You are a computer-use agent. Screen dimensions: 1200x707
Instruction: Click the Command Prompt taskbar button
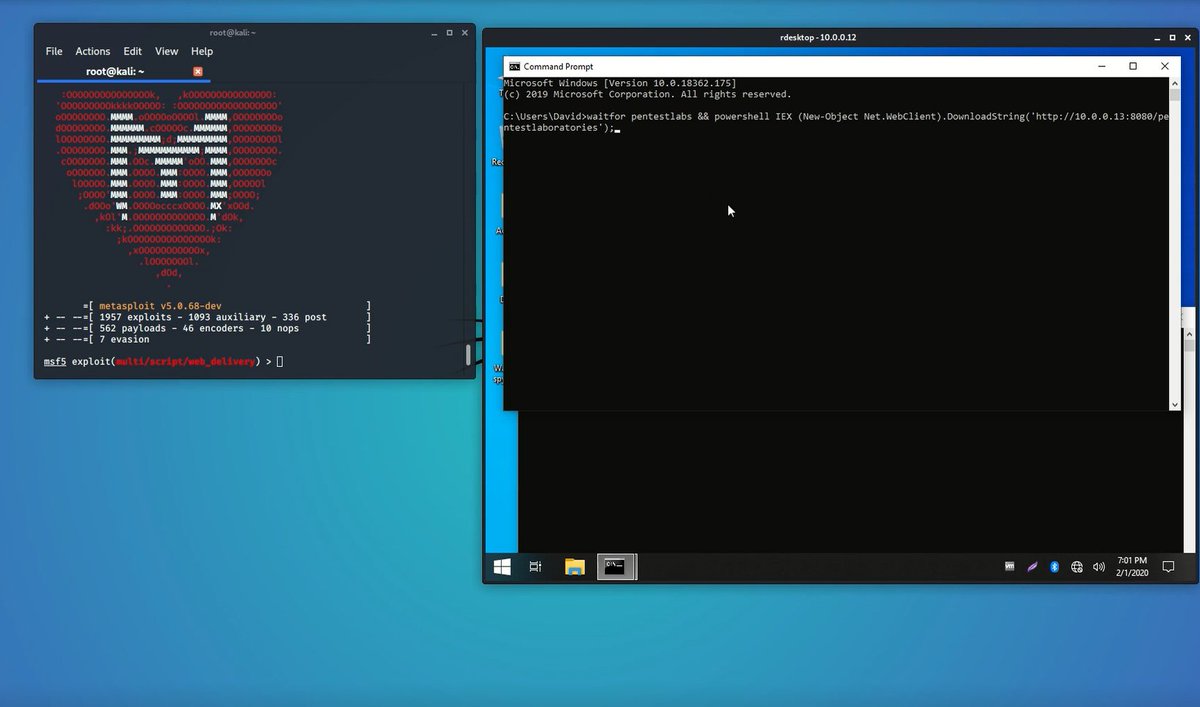(x=616, y=567)
